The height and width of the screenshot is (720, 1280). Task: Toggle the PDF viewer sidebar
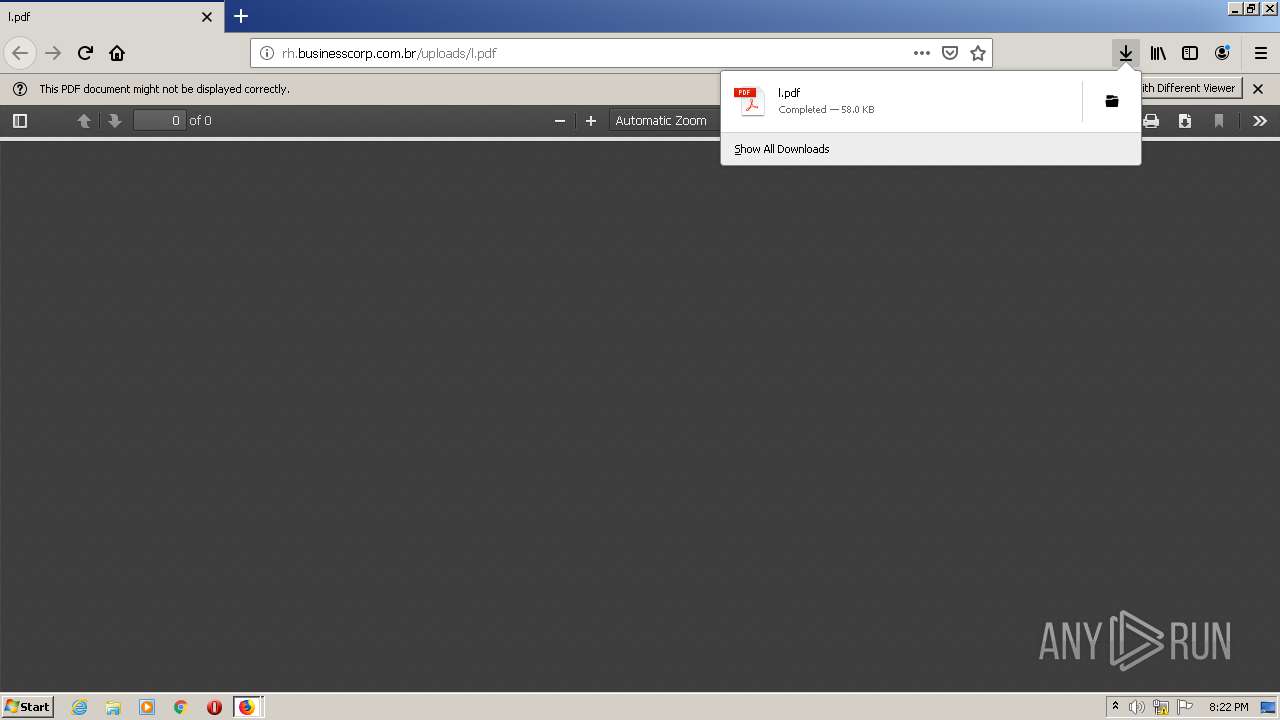[20, 121]
